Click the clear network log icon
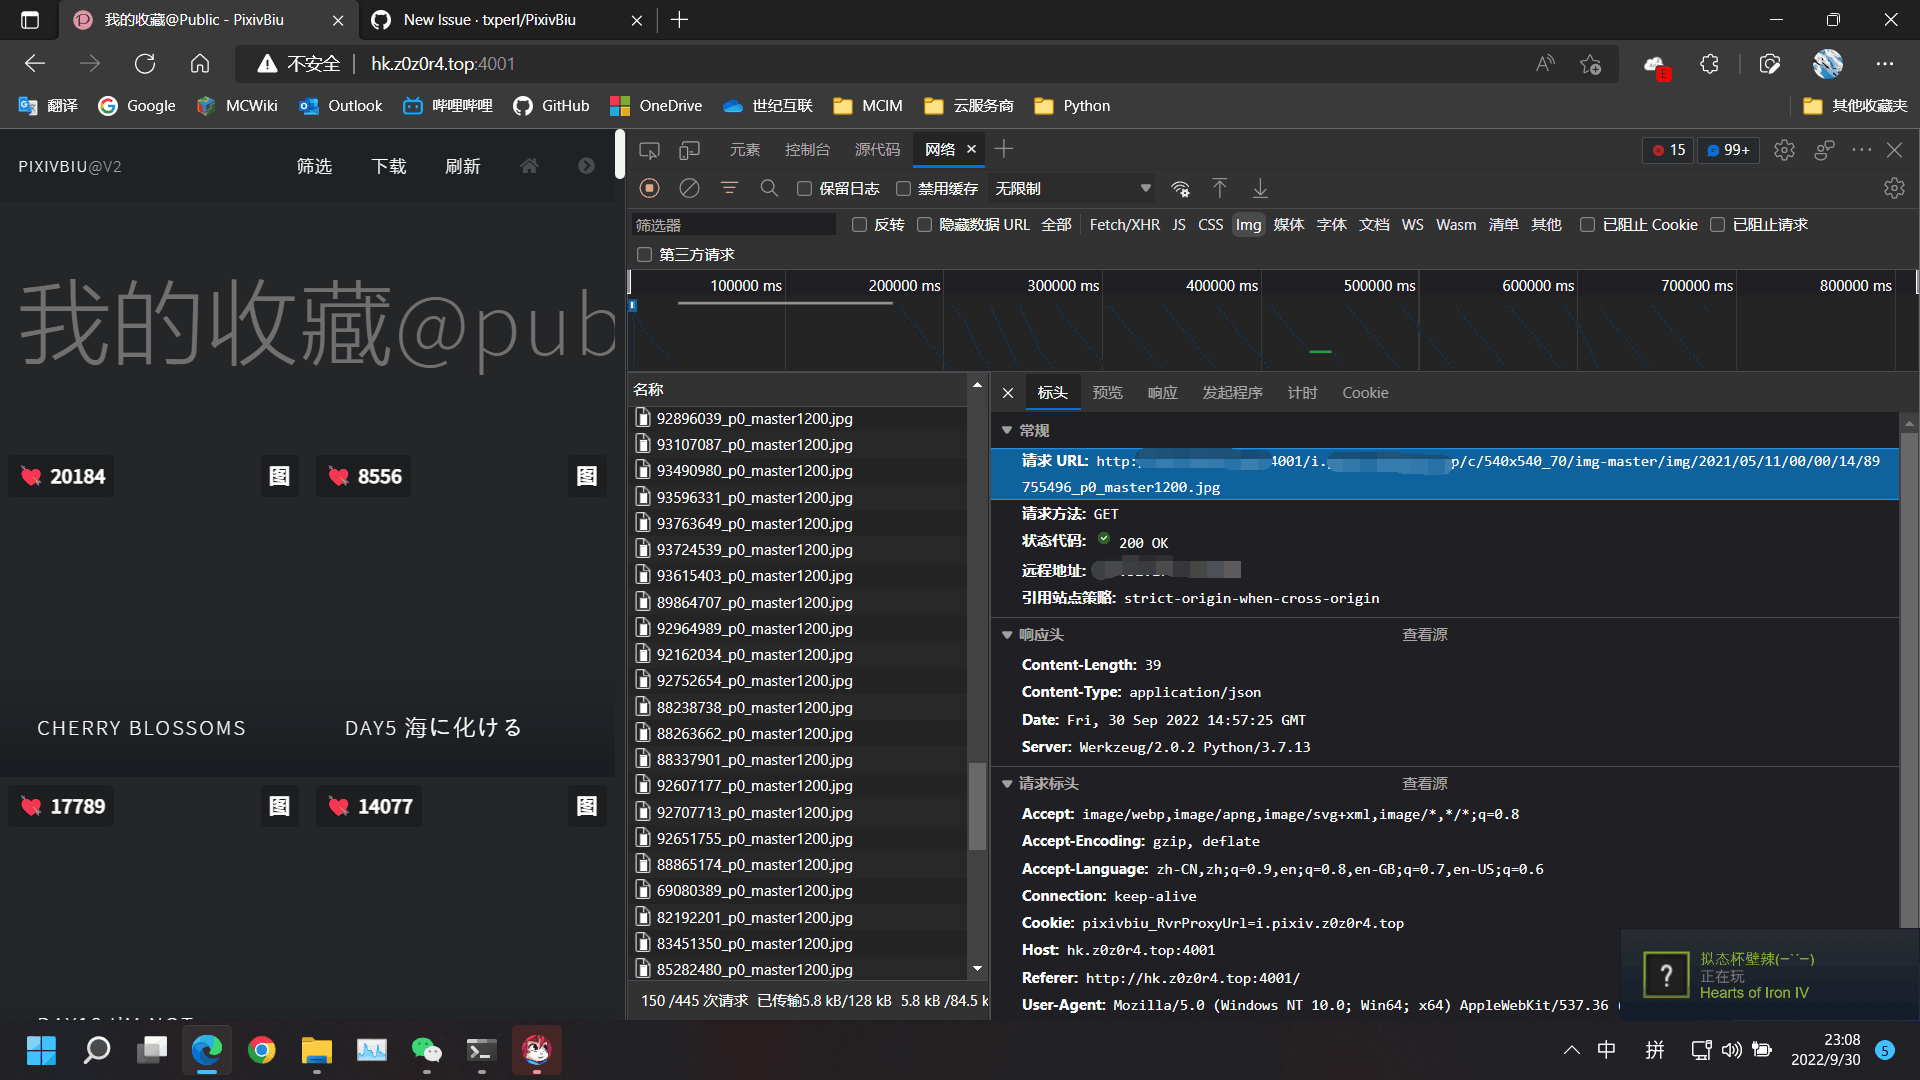 (x=689, y=188)
